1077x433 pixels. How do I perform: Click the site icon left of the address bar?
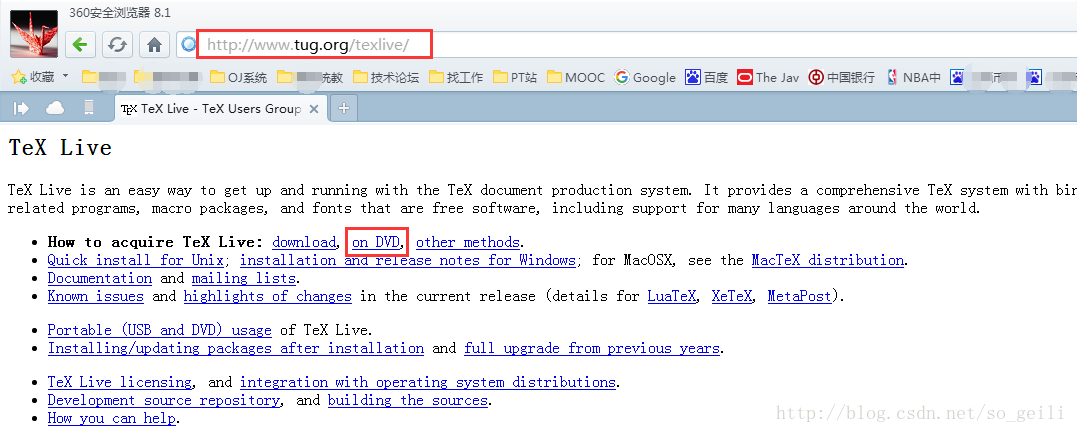[x=188, y=45]
